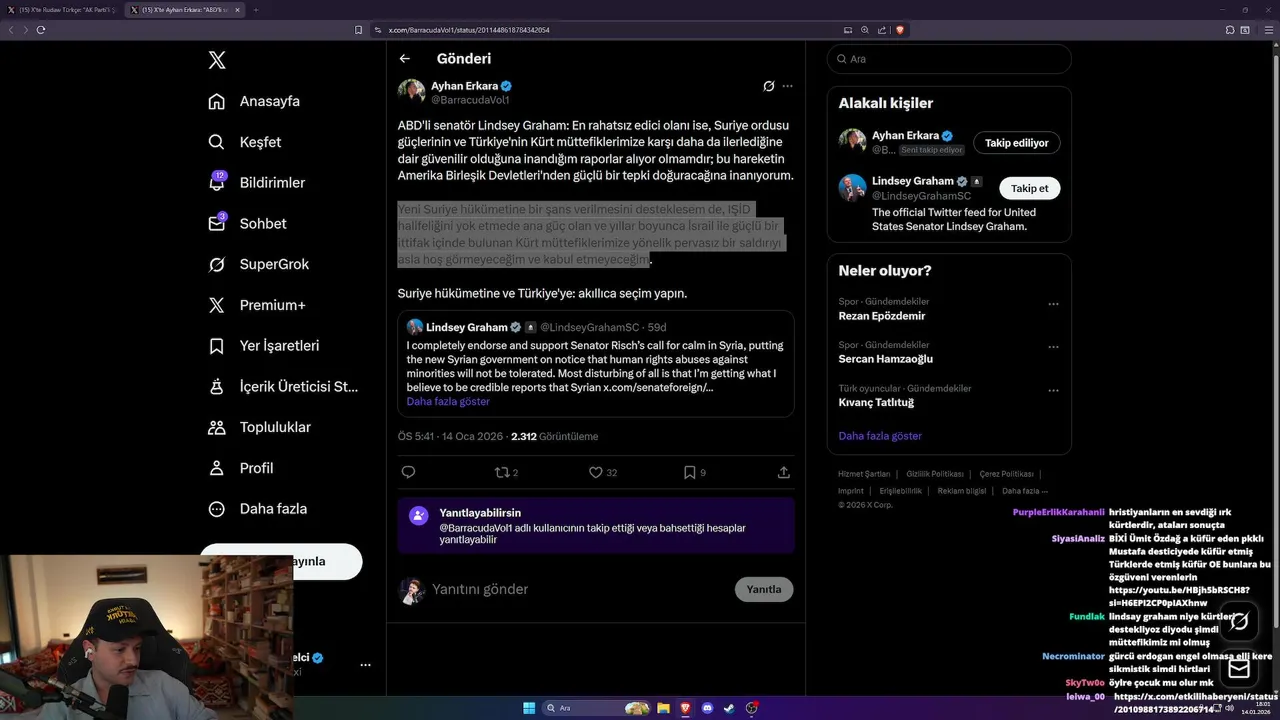The width and height of the screenshot is (1280, 720).
Task: Switch to the first browser tab
Action: [60, 10]
